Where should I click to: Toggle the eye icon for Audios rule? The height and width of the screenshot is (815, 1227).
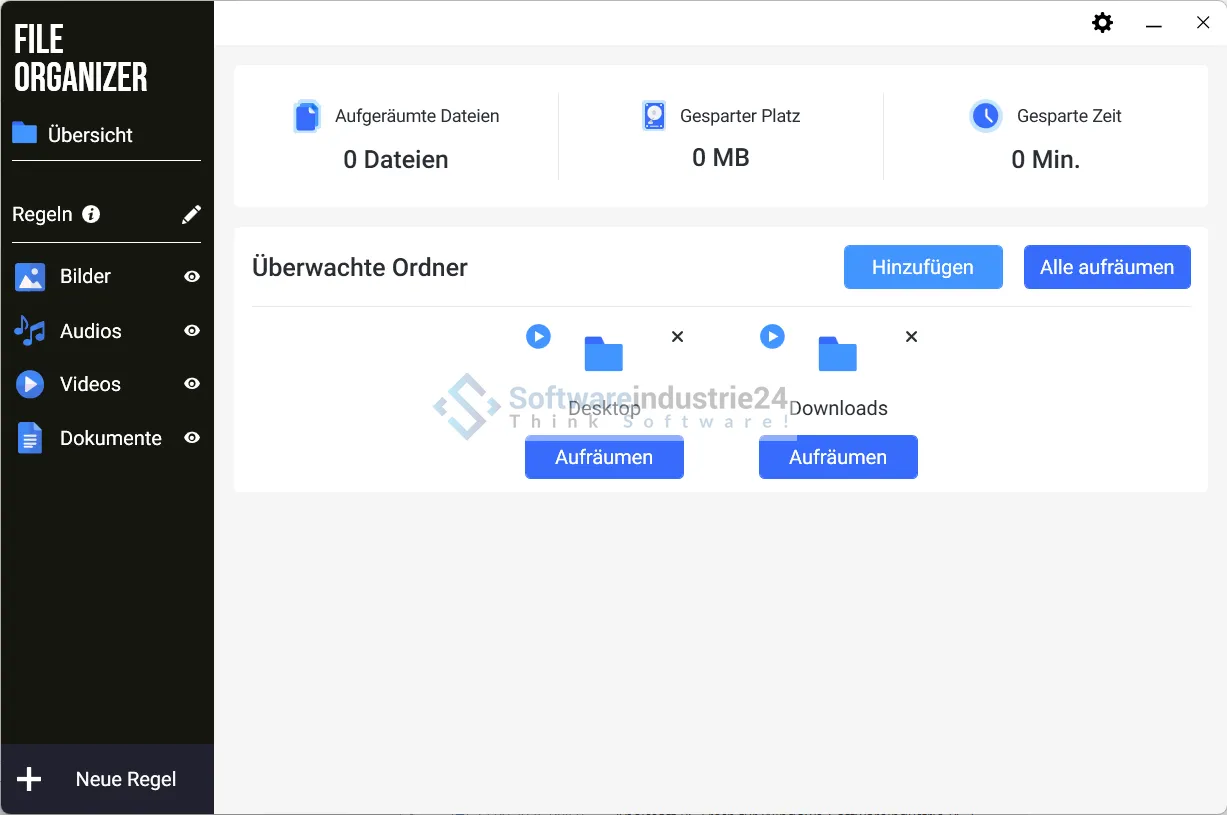[192, 331]
